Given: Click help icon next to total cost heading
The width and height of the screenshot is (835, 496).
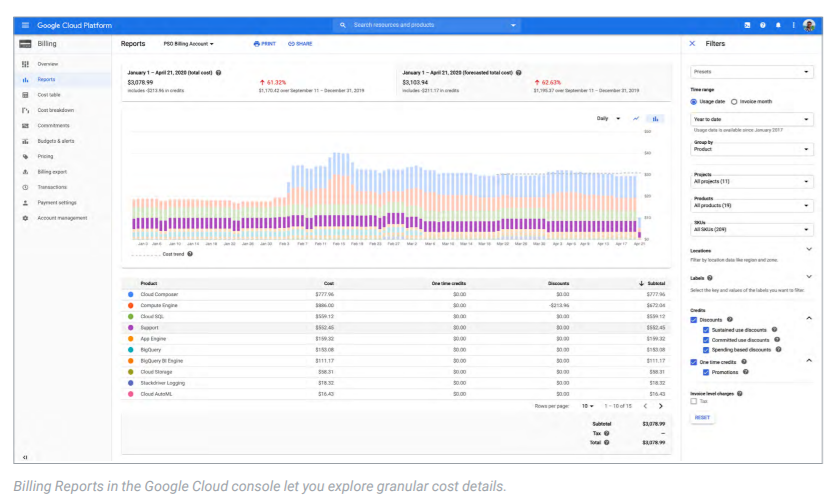Looking at the screenshot, I should point(218,73).
